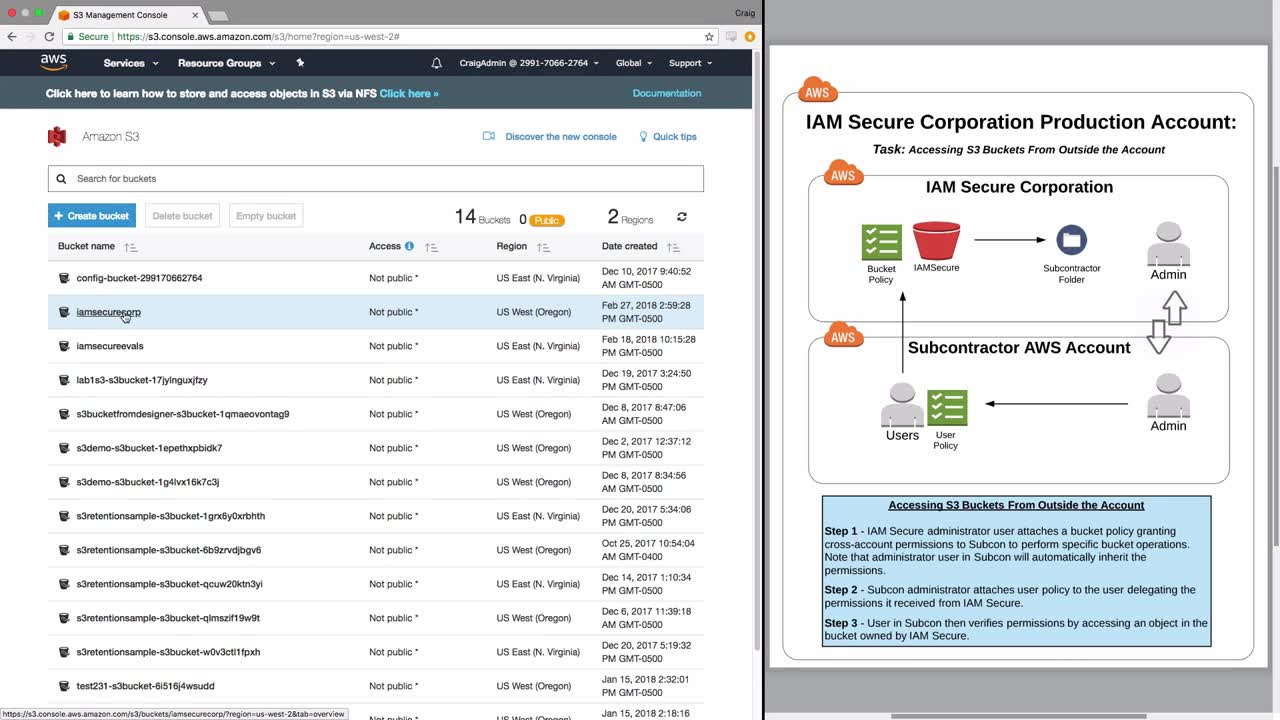The height and width of the screenshot is (720, 1280).
Task: Open the Discover the new console link
Action: (x=561, y=137)
